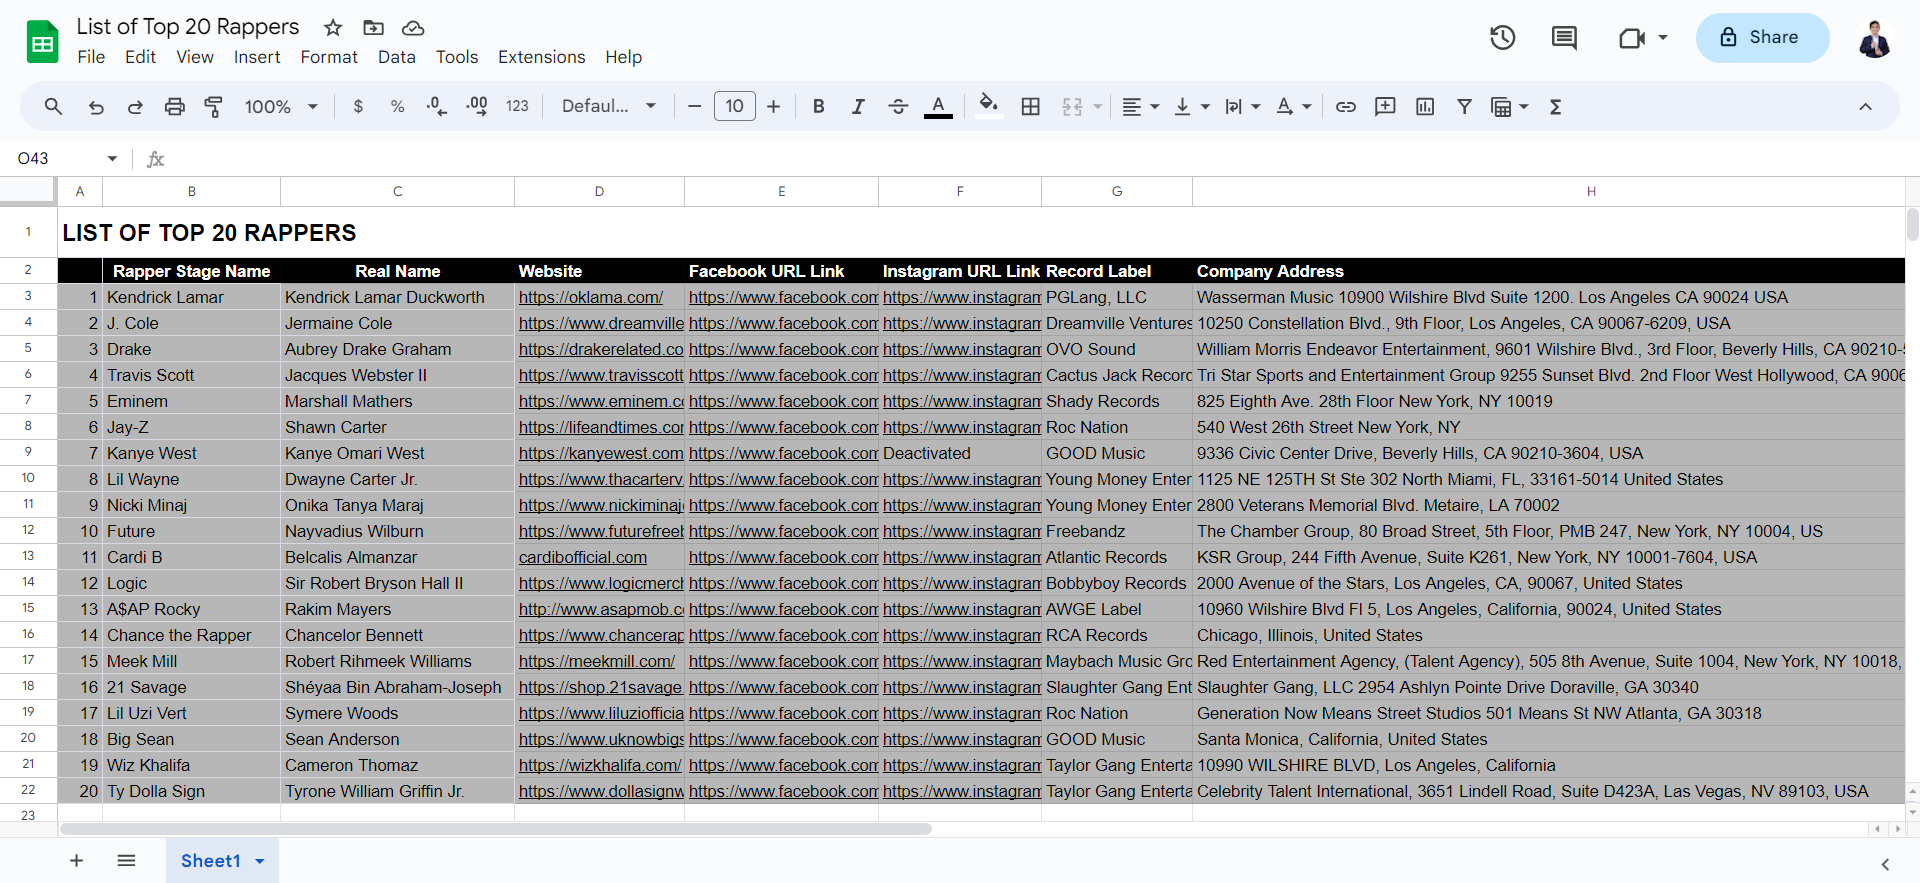Expand the Sheet1 tab options arrow

coord(260,861)
